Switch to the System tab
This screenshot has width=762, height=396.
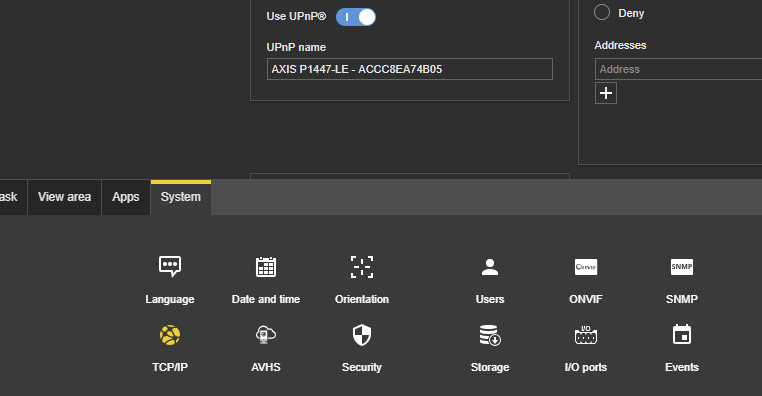[x=181, y=197]
